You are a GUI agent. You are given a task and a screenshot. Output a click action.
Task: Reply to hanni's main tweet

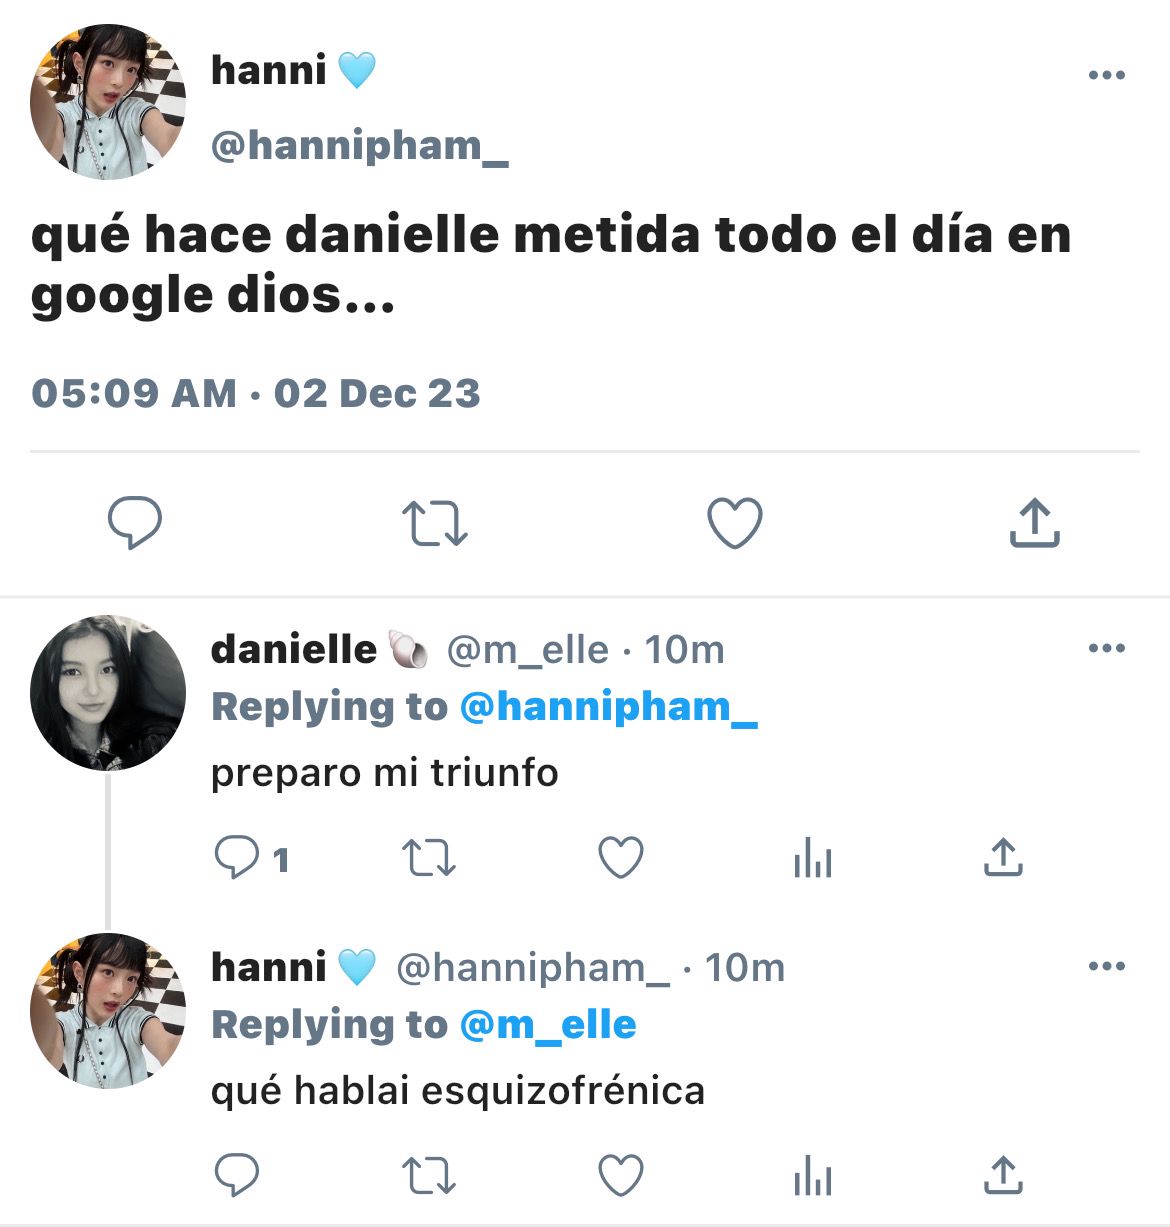[x=135, y=523]
